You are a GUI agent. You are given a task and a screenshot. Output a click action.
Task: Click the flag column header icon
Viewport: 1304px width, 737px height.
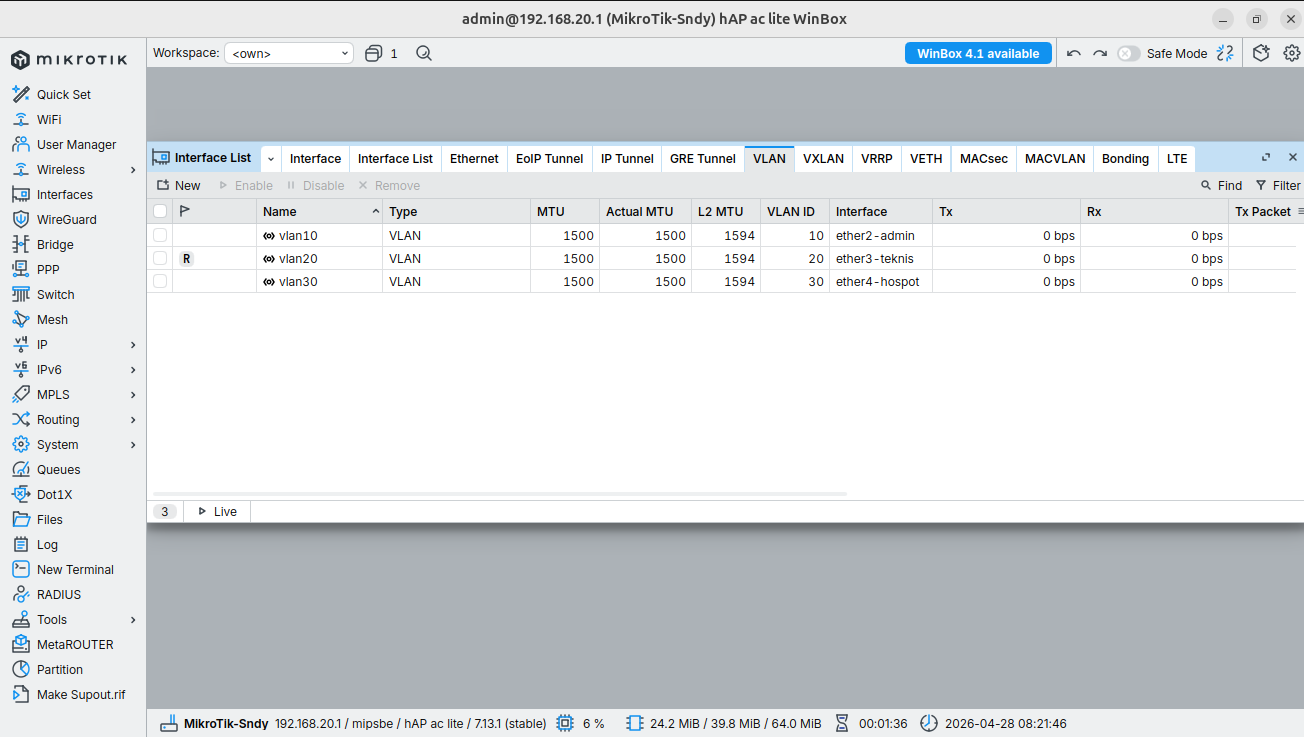click(184, 211)
